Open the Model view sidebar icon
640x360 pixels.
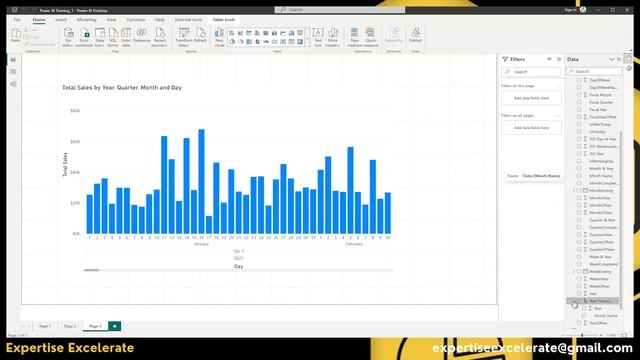(x=13, y=84)
